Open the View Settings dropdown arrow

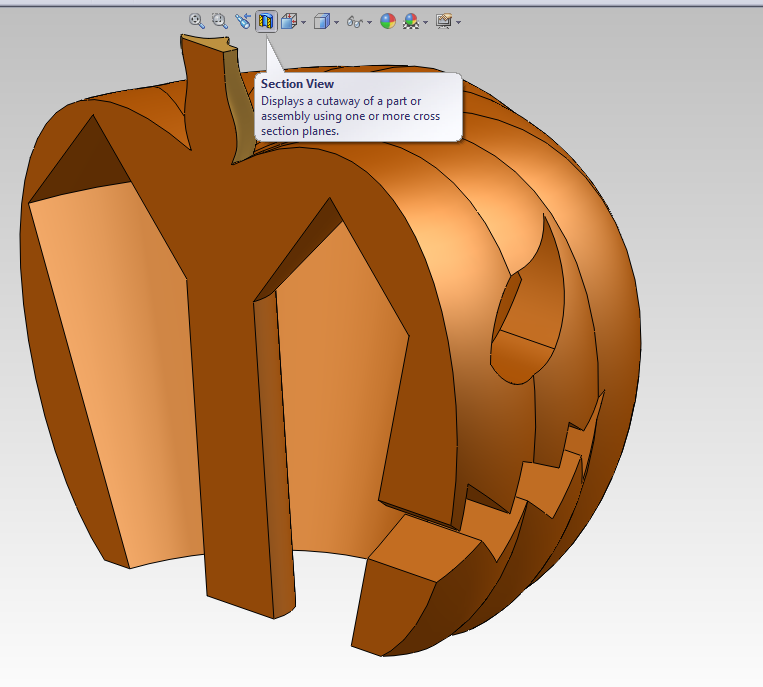(459, 22)
